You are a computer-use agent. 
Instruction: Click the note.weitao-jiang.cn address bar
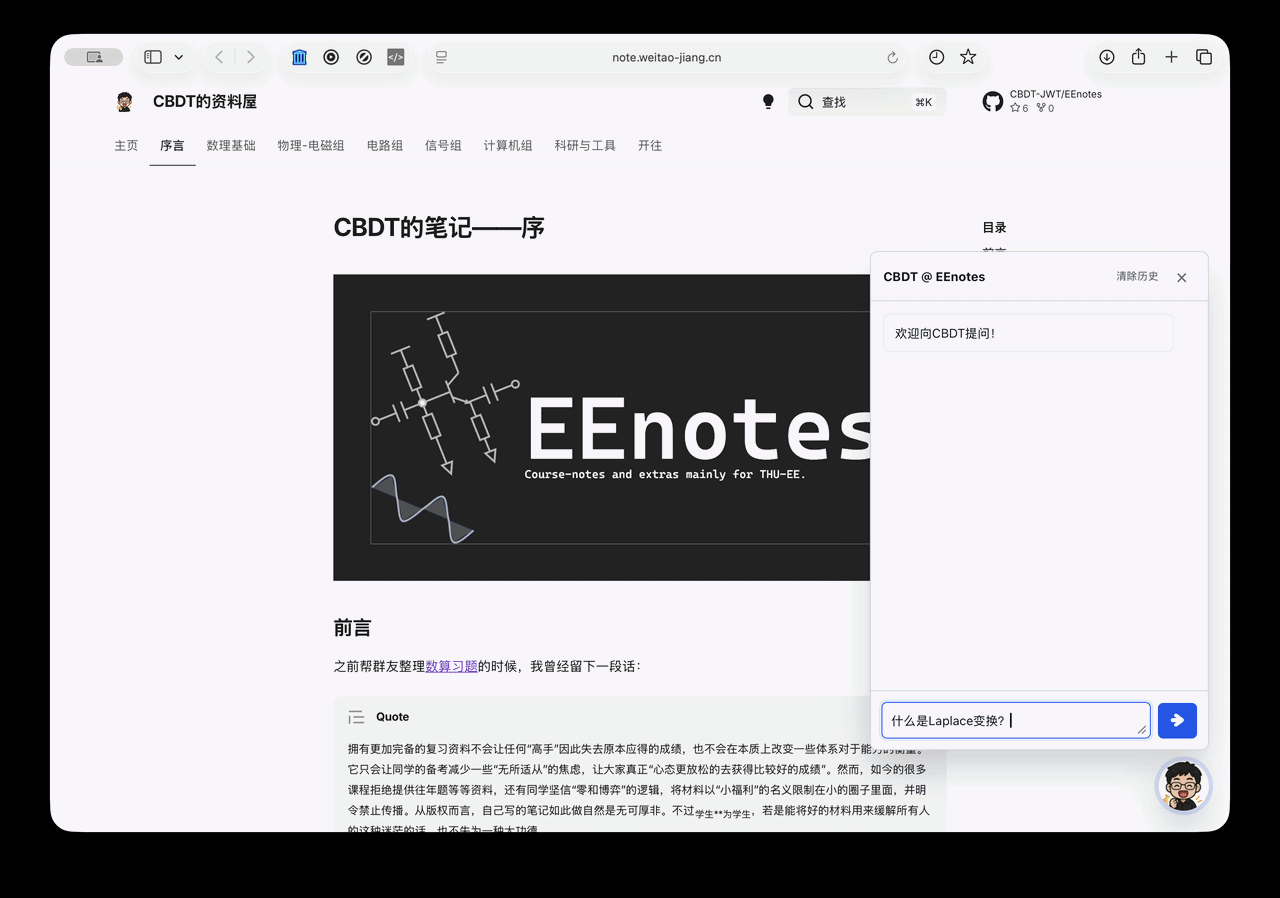click(667, 57)
